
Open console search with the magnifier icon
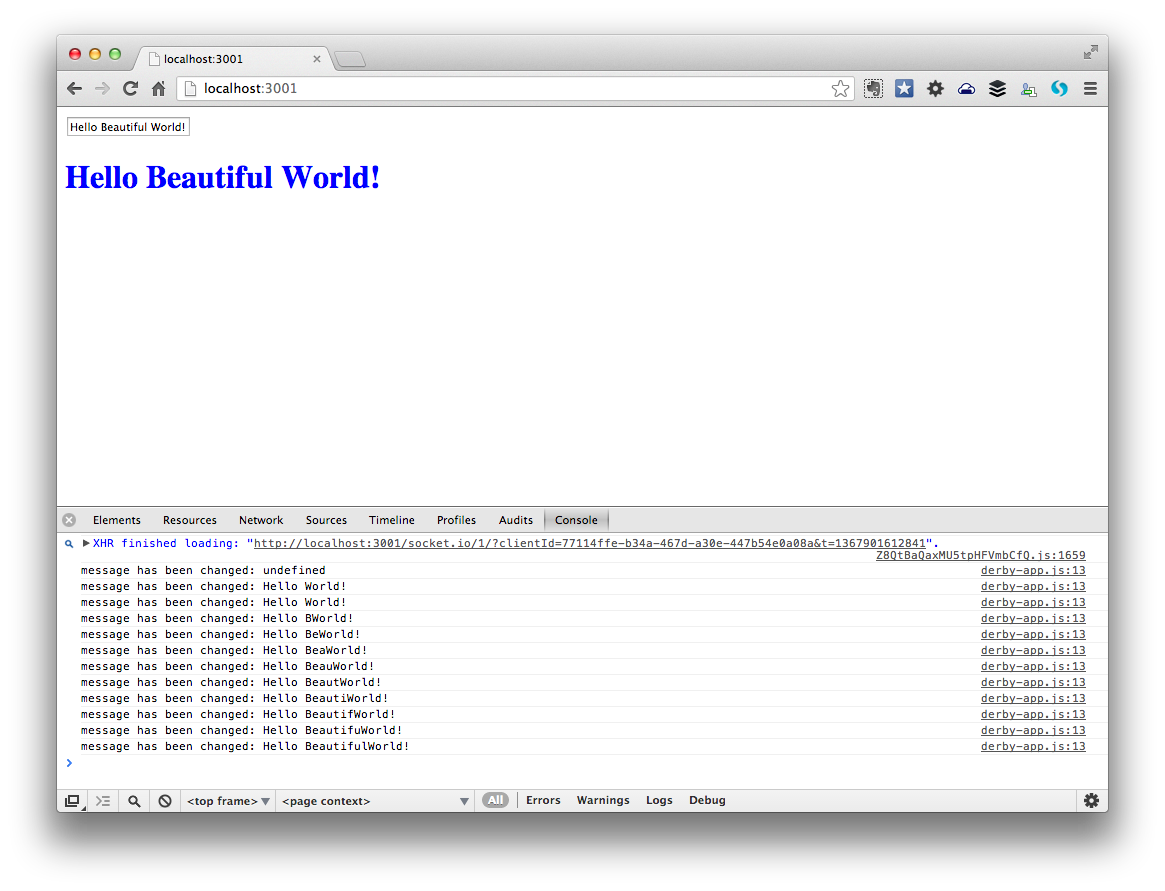click(x=134, y=800)
